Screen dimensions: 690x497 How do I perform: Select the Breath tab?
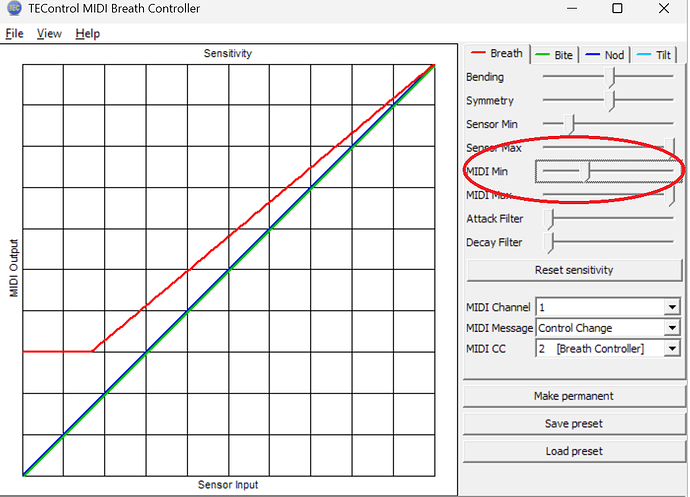[497, 54]
